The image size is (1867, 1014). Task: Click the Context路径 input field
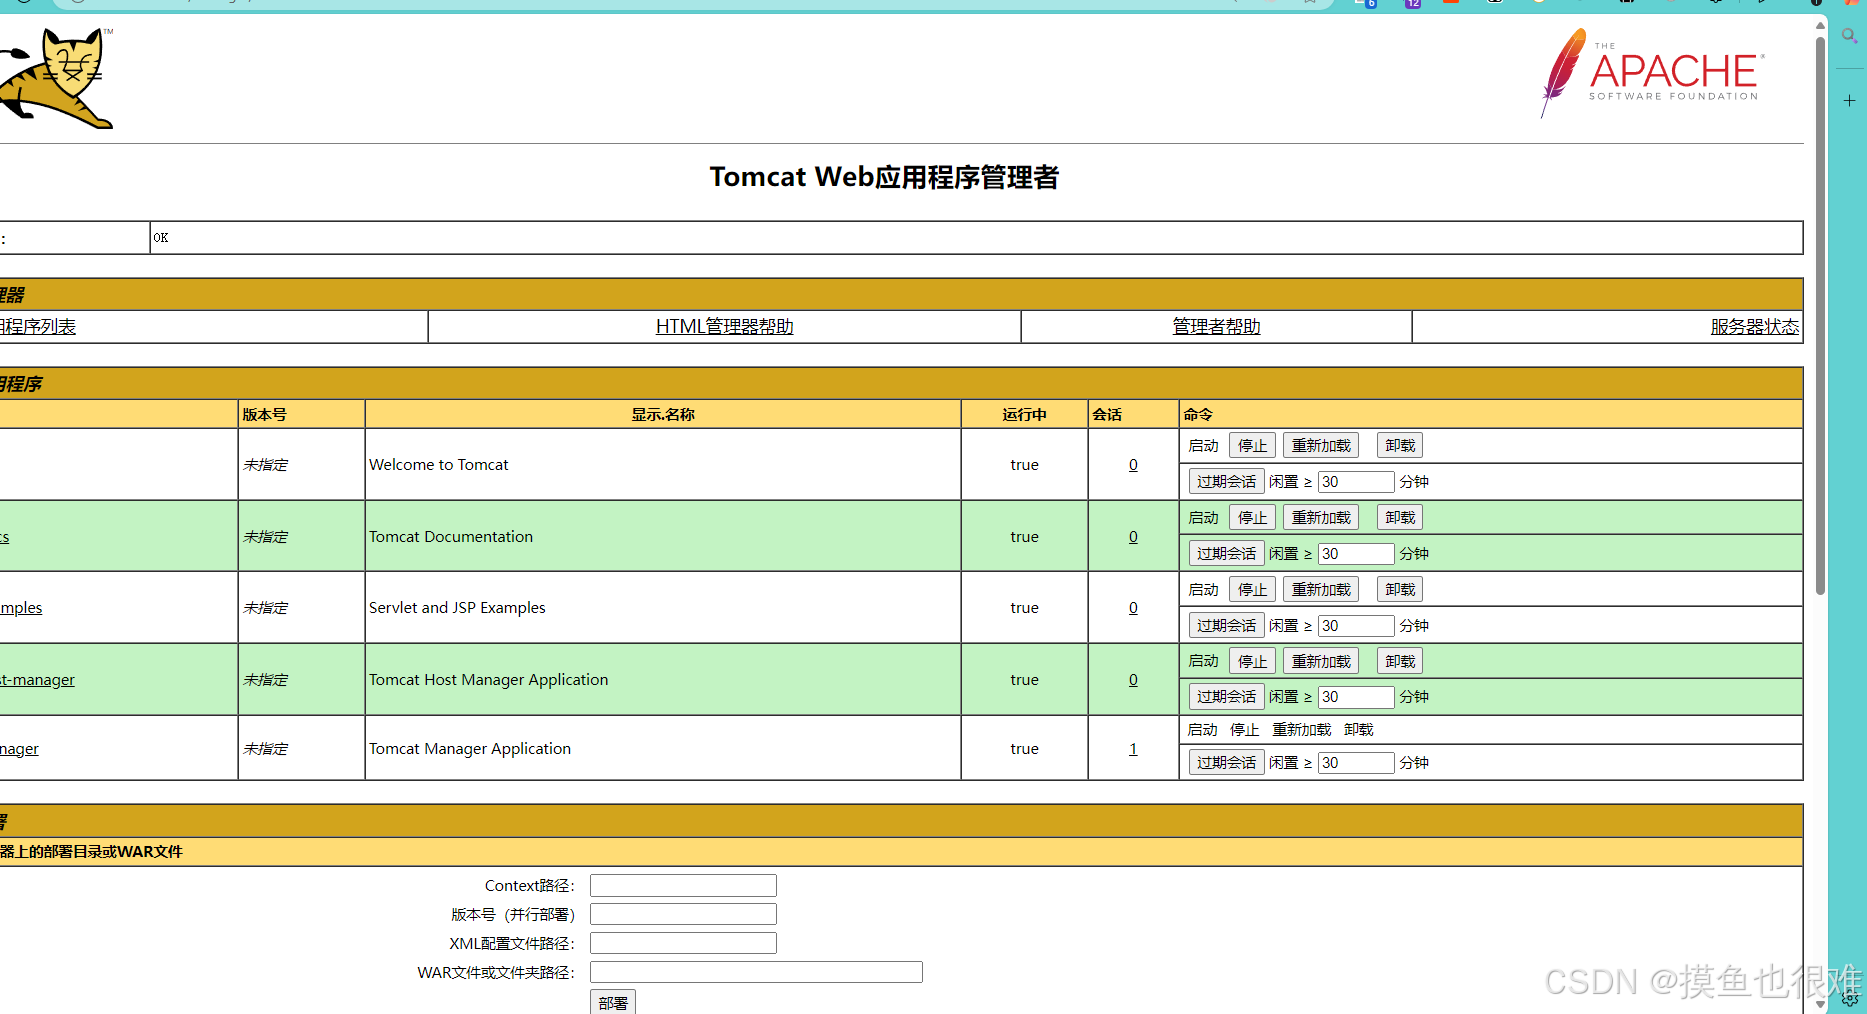click(x=683, y=886)
